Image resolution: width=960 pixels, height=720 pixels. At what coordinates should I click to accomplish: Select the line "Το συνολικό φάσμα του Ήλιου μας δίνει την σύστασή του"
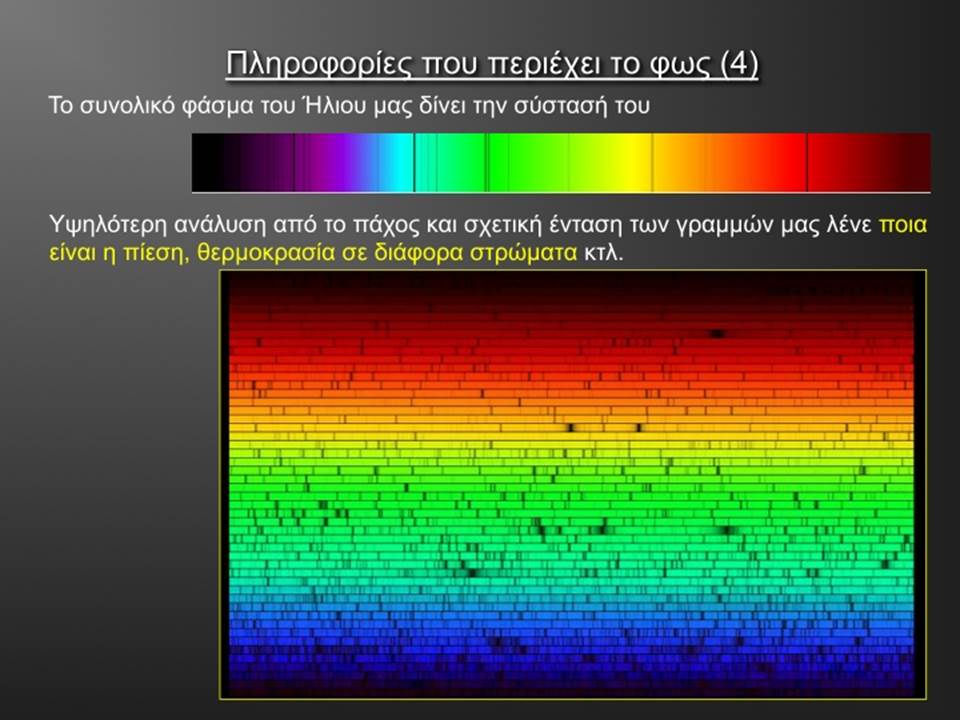(349, 106)
